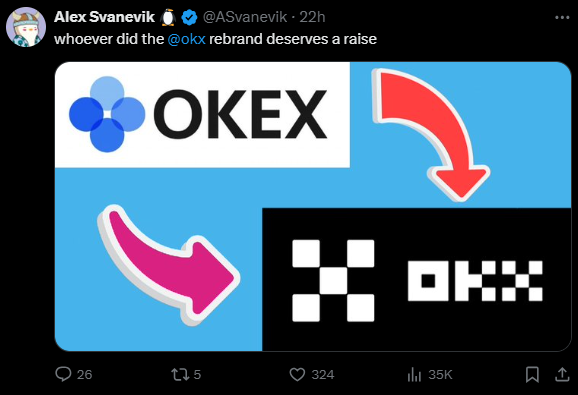The width and height of the screenshot is (578, 395).
Task: Click the 324 likes count
Action: [x=323, y=375]
